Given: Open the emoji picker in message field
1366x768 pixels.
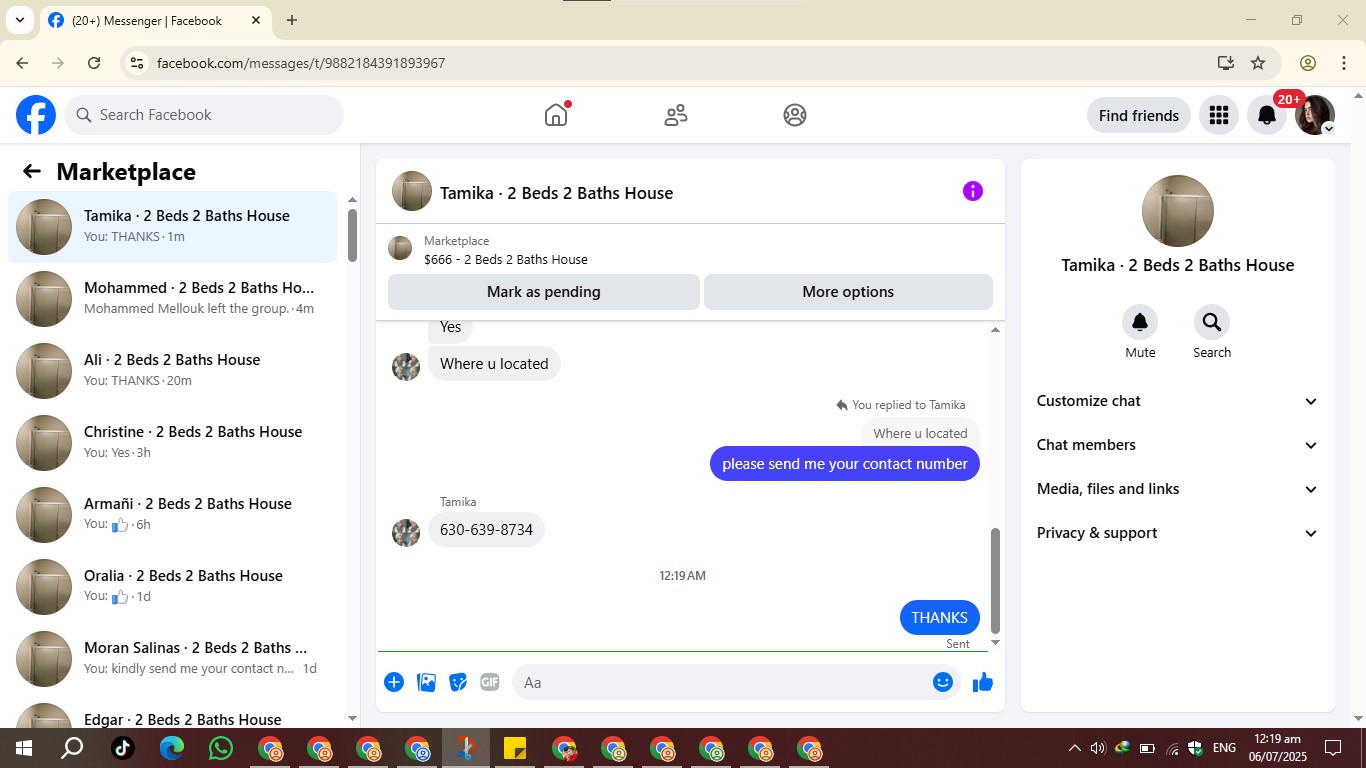Looking at the screenshot, I should [x=943, y=682].
